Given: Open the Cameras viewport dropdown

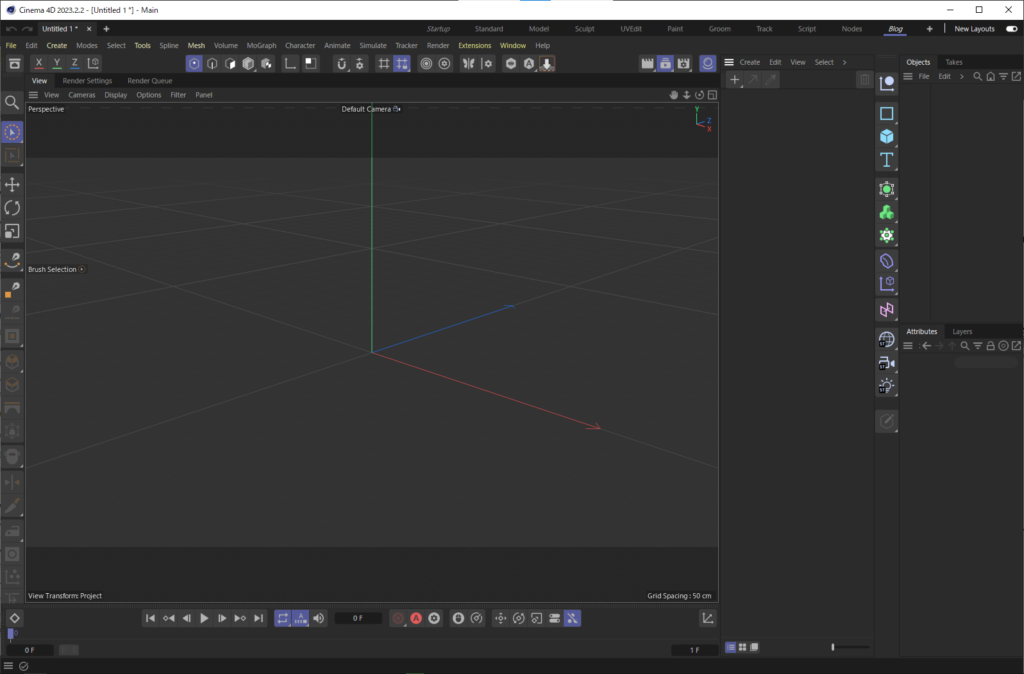Looking at the screenshot, I should (x=81, y=94).
